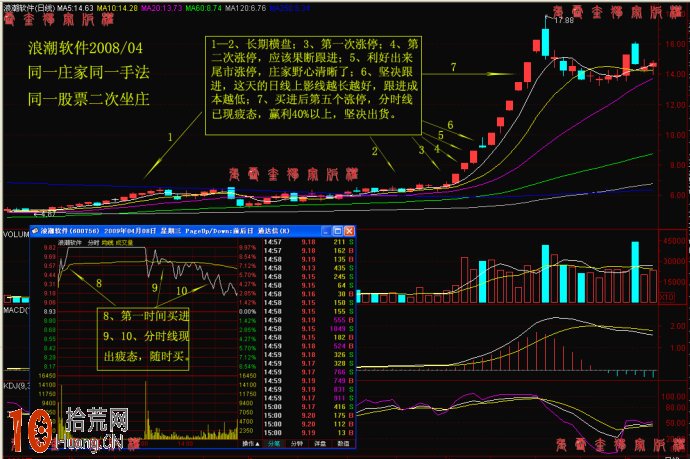Click the 2.00 MACD axis label
Image resolution: width=690 pixels, height=459 pixels.
[678, 326]
